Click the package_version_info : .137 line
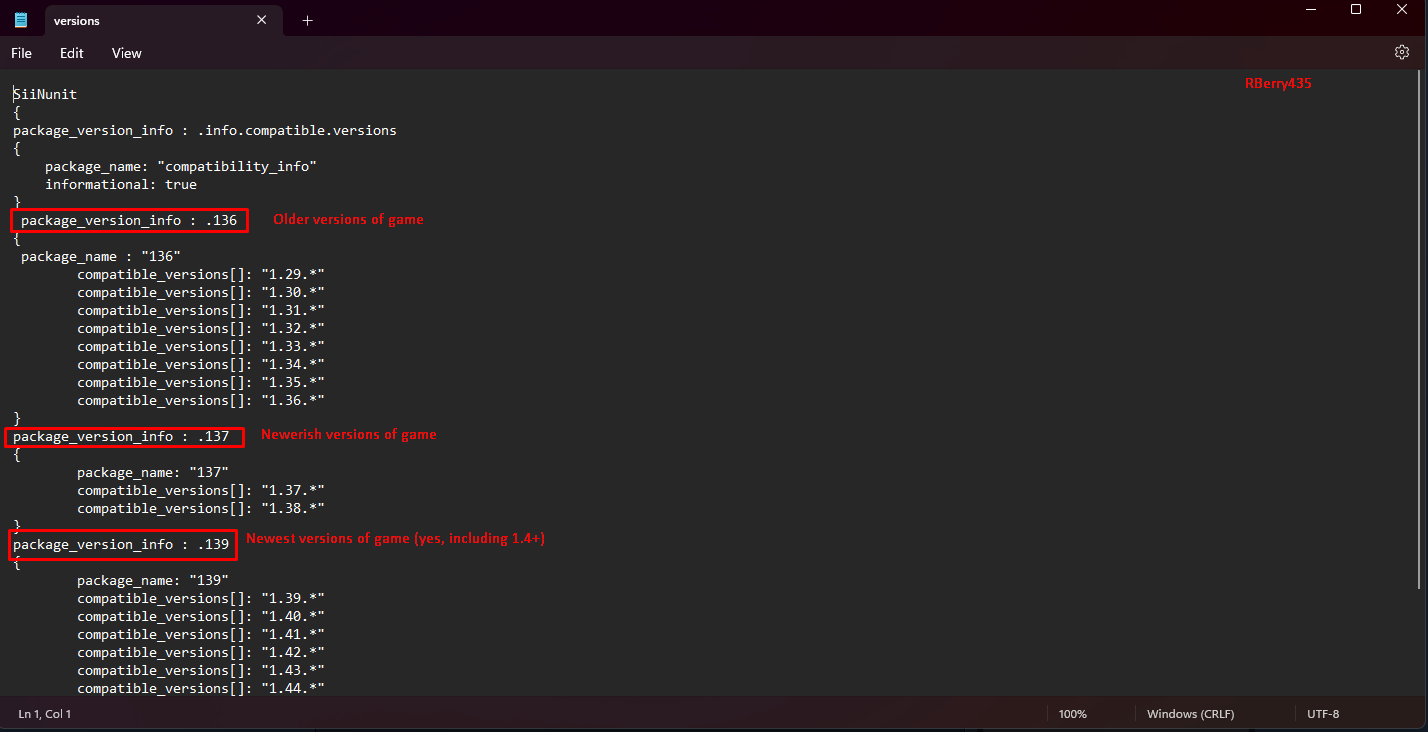1428x732 pixels. pos(120,436)
